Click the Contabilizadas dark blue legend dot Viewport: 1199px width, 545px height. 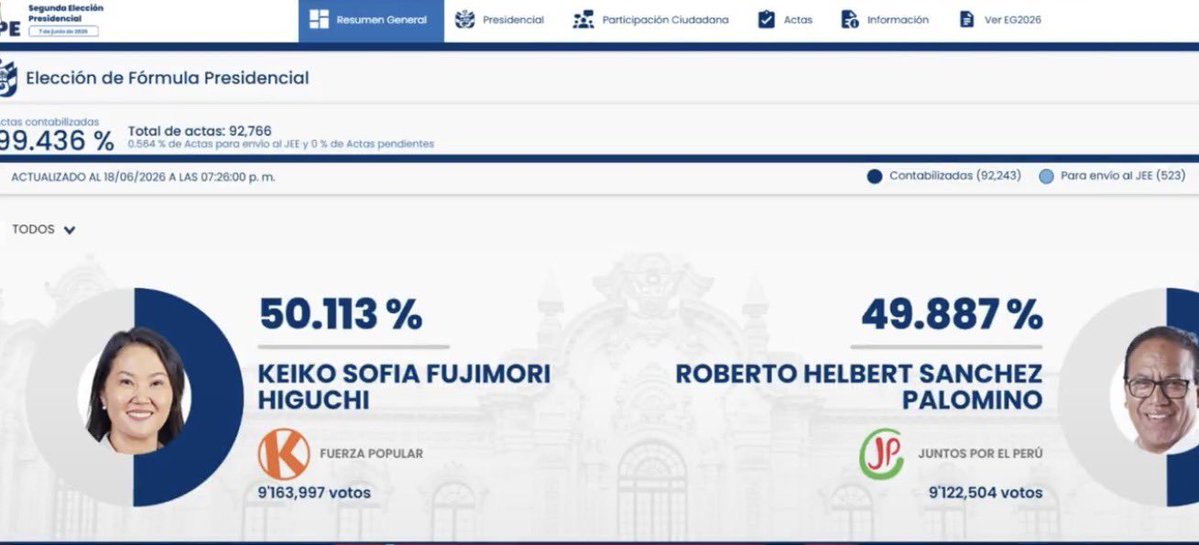(x=874, y=177)
